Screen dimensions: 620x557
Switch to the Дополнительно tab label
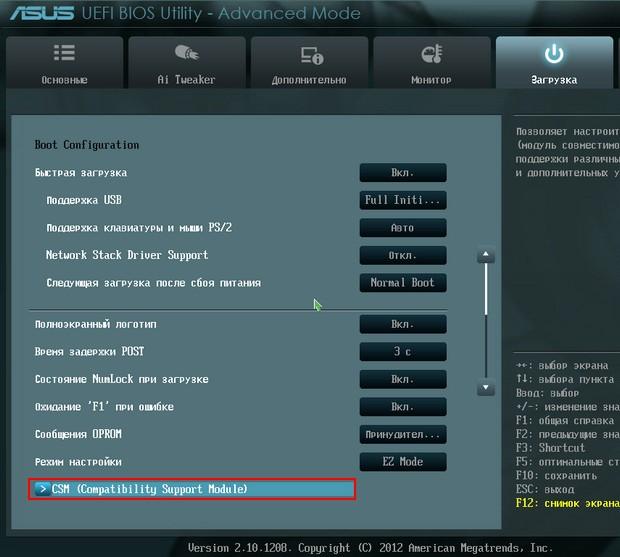pos(309,80)
